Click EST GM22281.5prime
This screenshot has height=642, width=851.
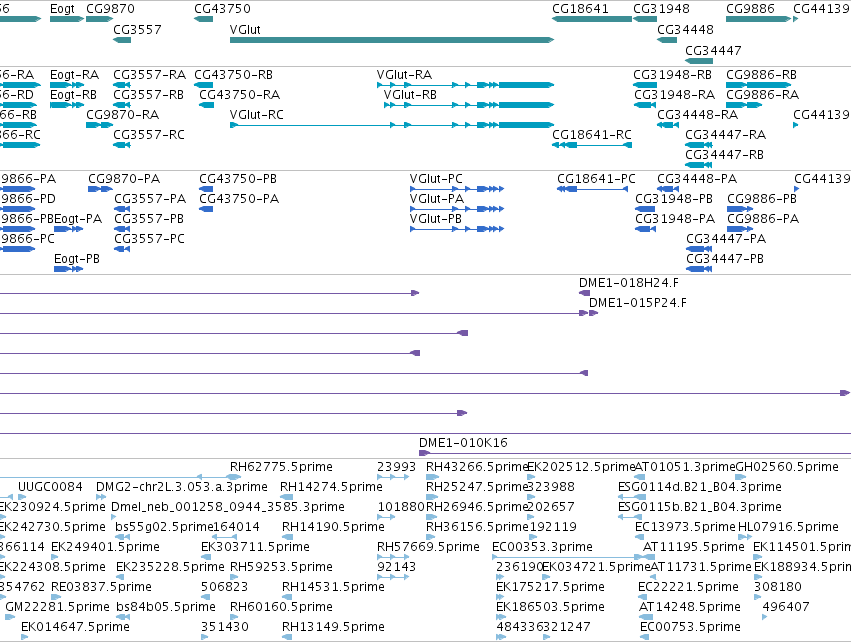click(9, 617)
